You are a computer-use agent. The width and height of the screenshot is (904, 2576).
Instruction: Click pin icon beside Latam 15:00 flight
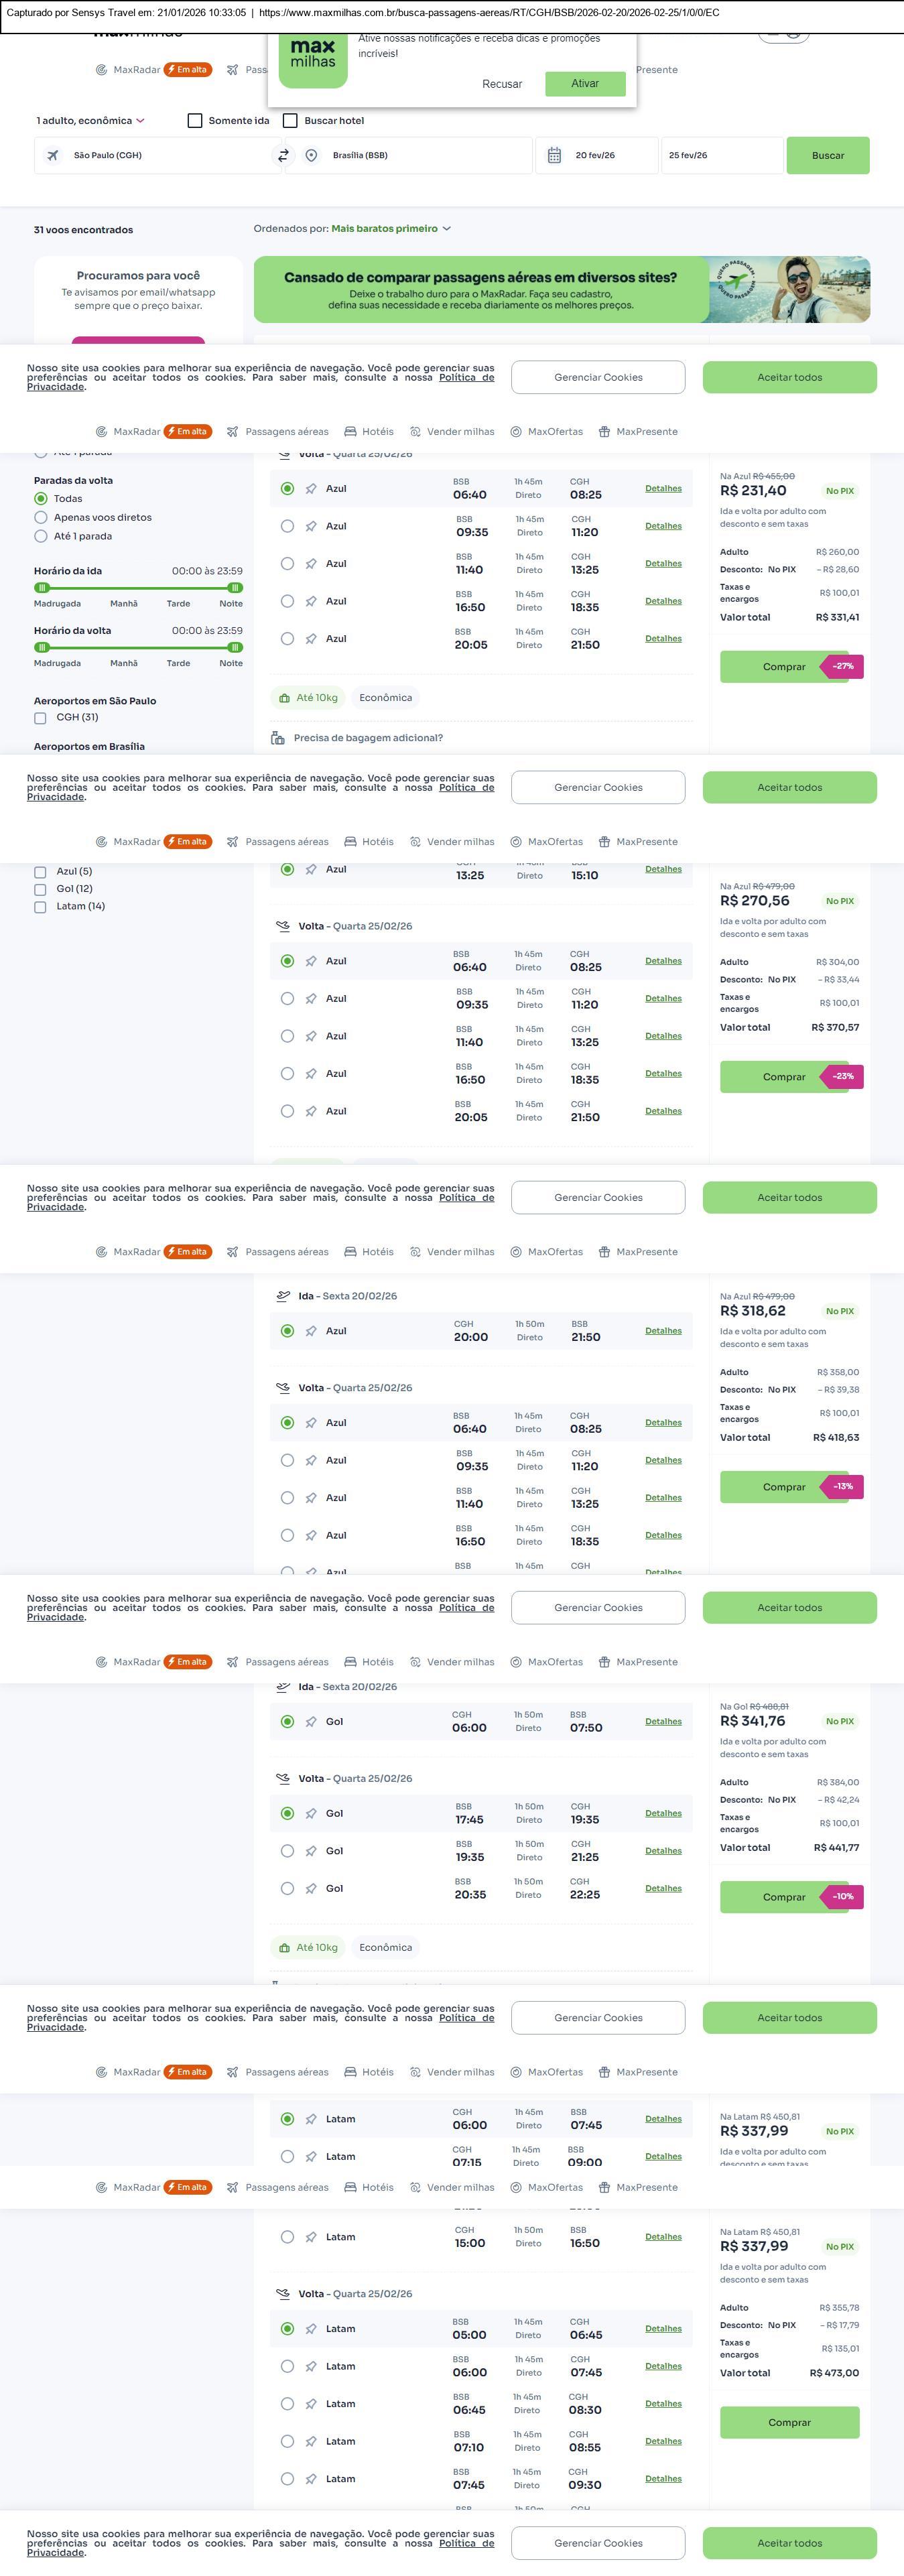(311, 2237)
